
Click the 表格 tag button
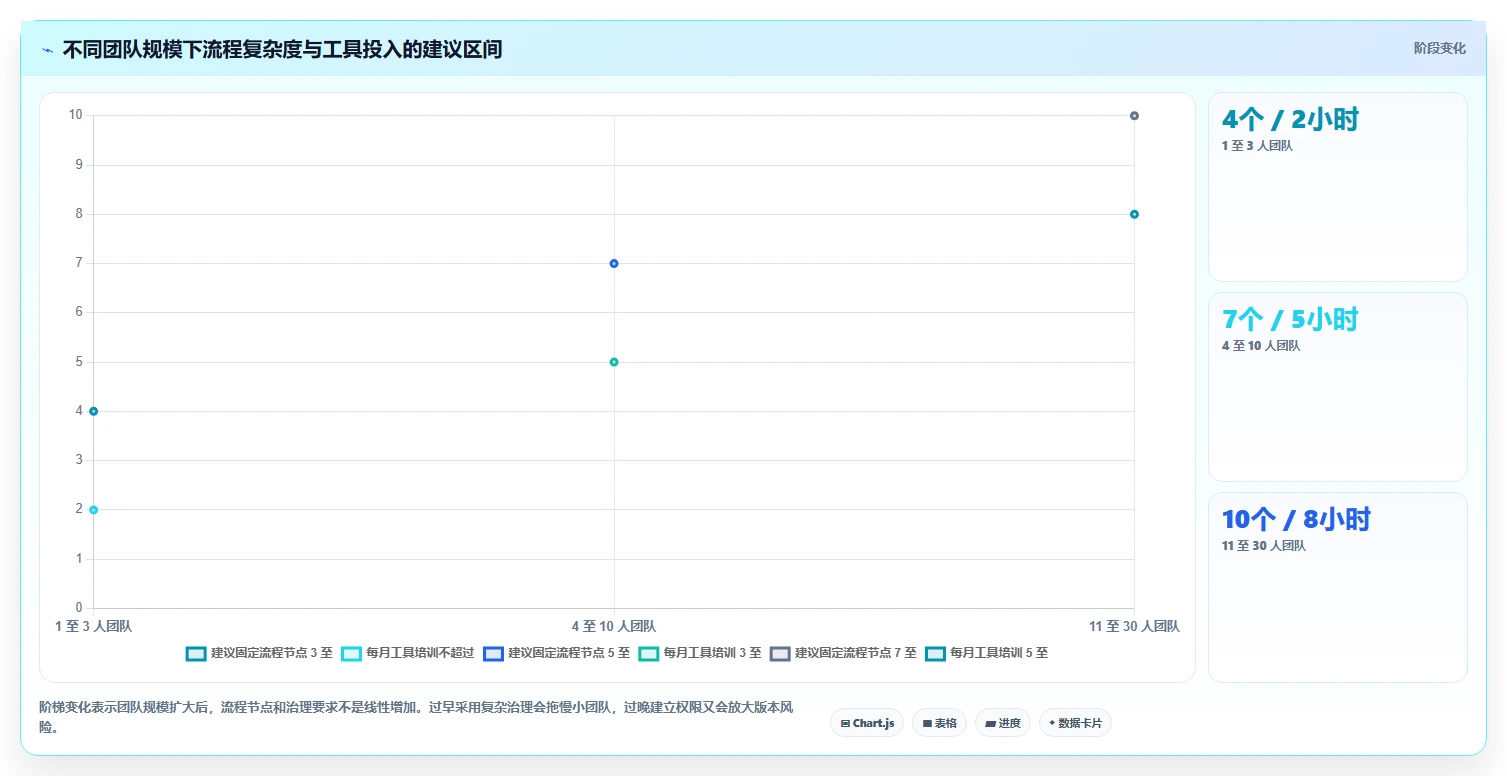click(x=939, y=723)
